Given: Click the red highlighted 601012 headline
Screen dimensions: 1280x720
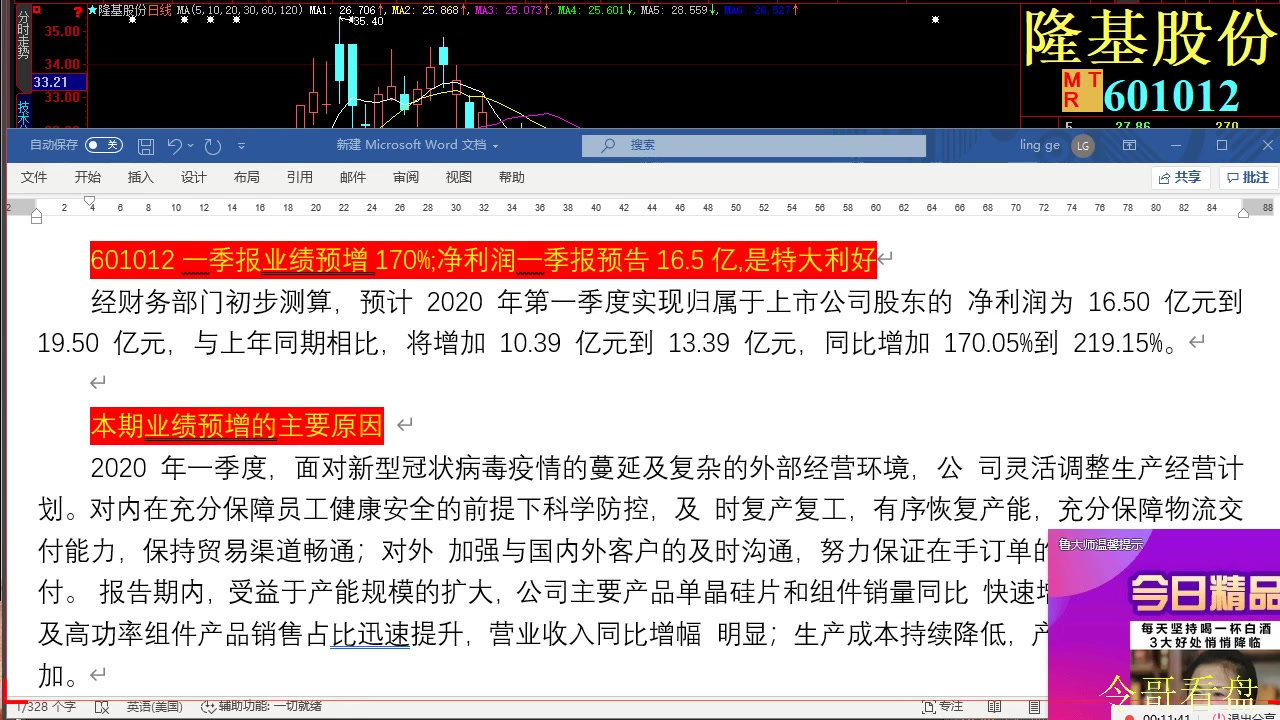Looking at the screenshot, I should pos(483,260).
